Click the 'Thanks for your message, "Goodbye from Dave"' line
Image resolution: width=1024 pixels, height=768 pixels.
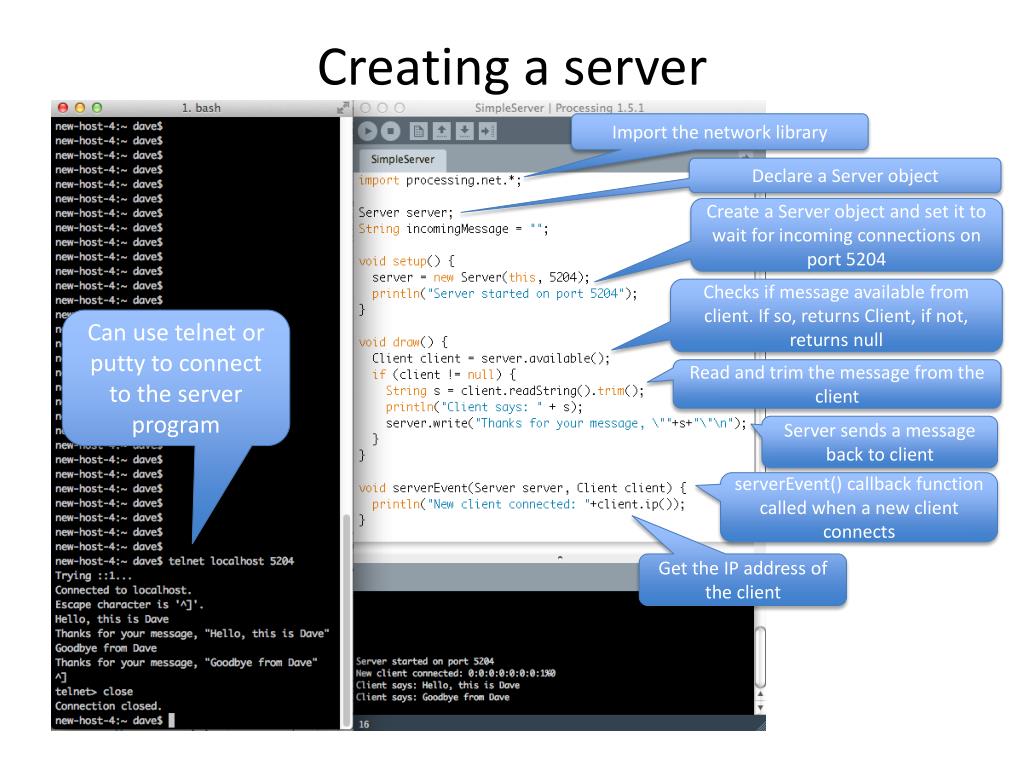point(186,663)
